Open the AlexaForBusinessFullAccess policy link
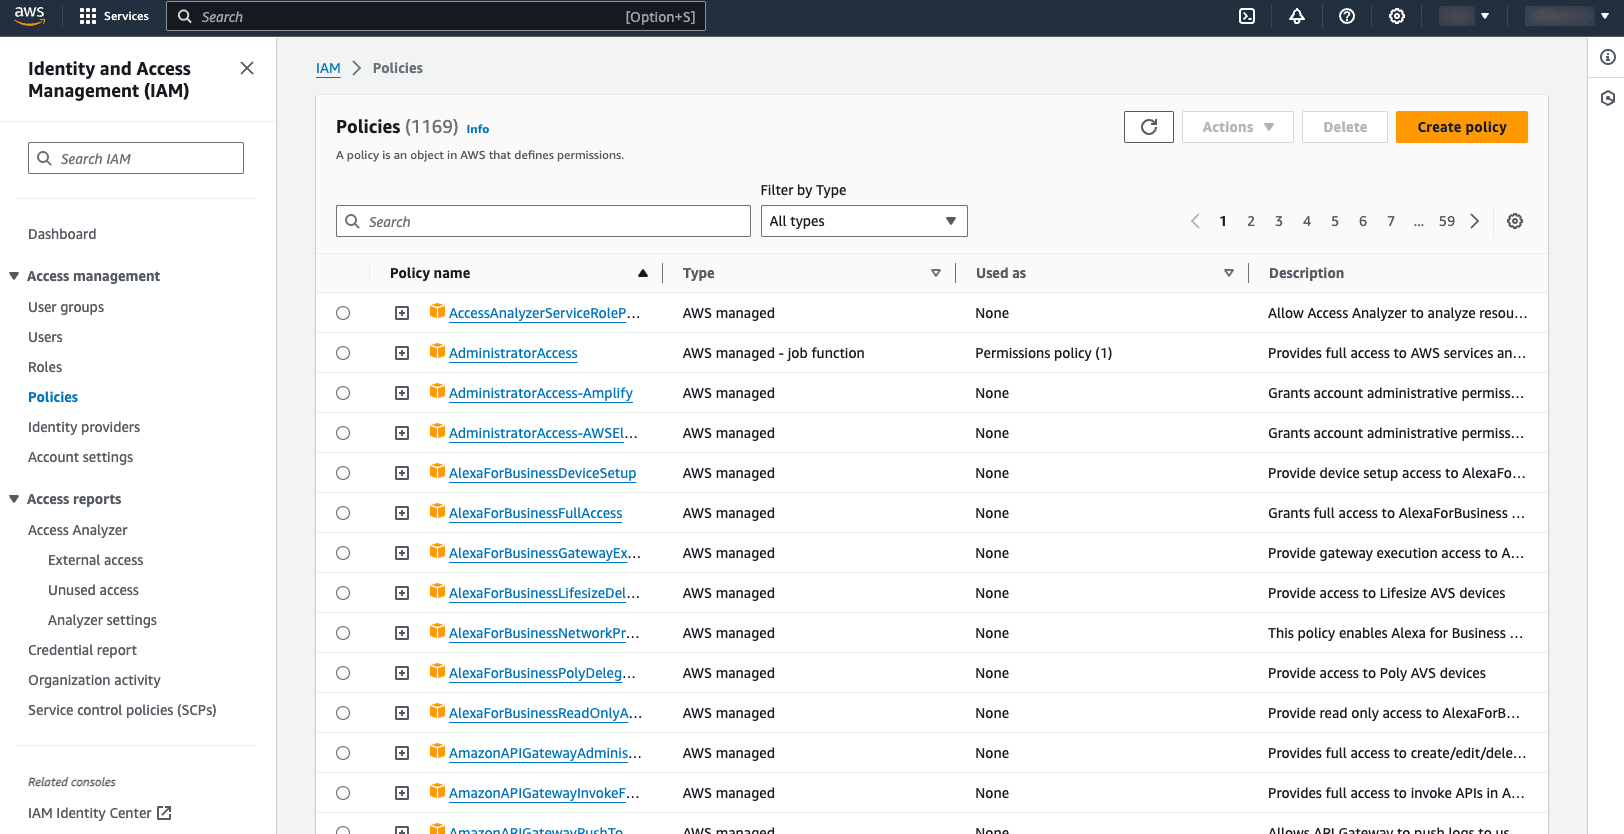The height and width of the screenshot is (834, 1624). tap(535, 513)
